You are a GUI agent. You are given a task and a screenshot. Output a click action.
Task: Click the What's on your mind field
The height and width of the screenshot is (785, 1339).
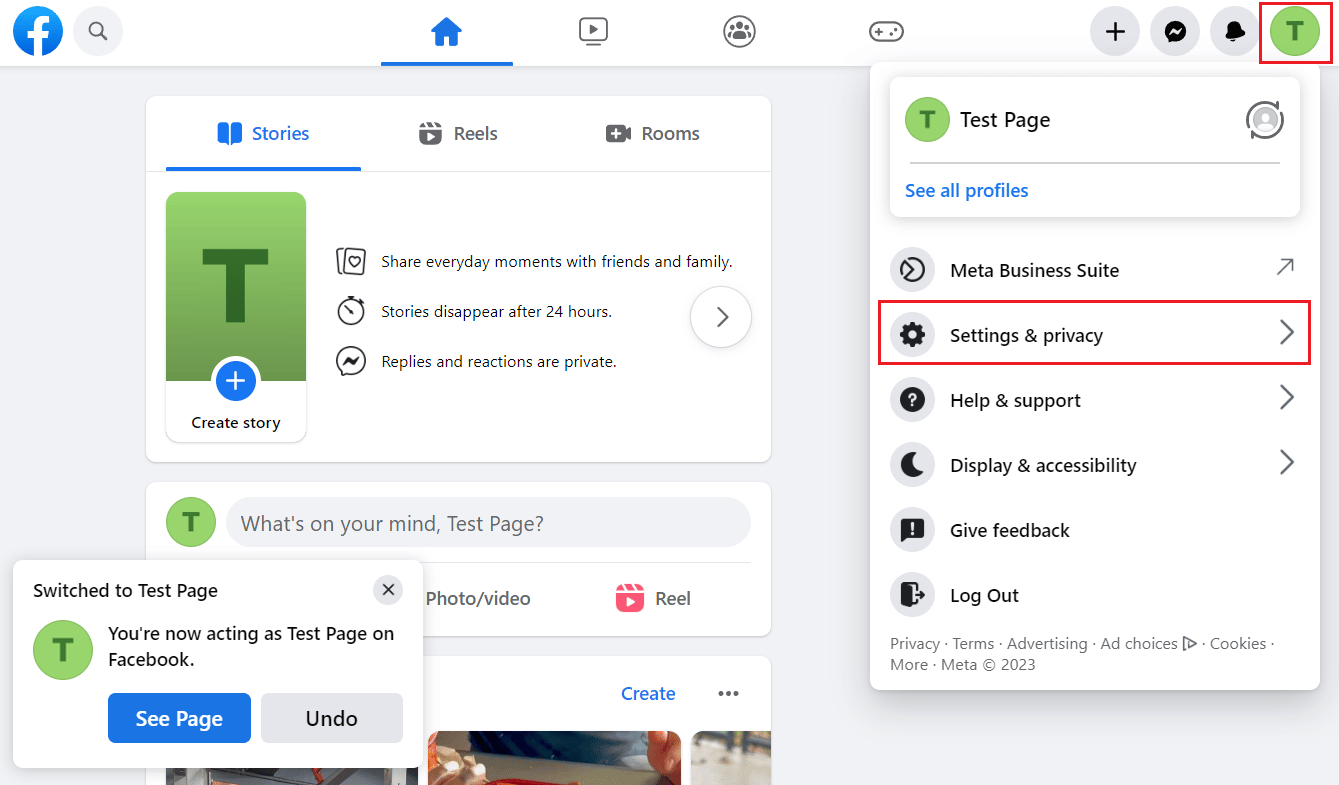[x=489, y=523]
